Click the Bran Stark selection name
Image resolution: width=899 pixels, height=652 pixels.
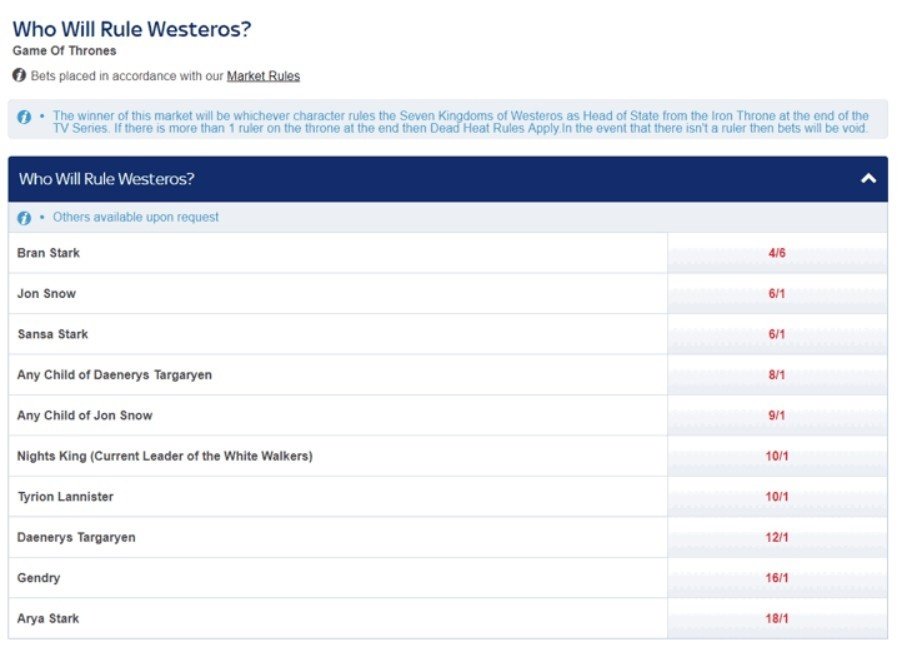point(48,253)
